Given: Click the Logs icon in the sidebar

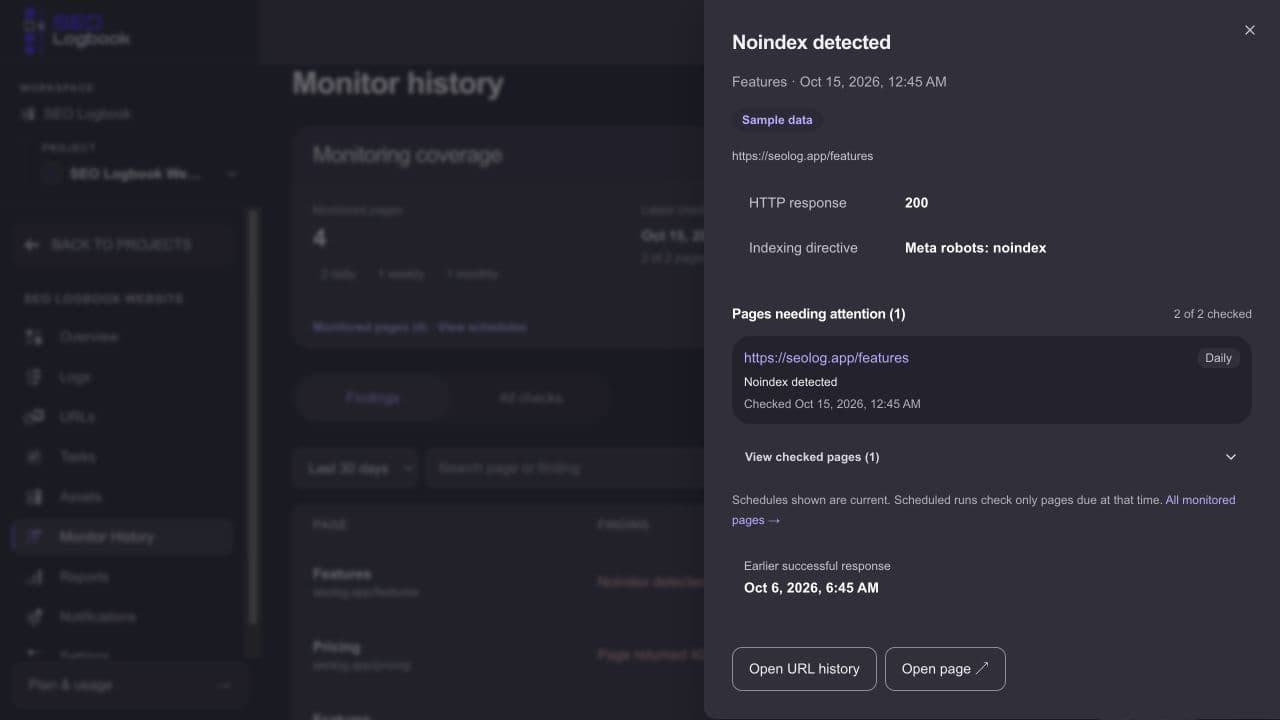Looking at the screenshot, I should (x=34, y=377).
